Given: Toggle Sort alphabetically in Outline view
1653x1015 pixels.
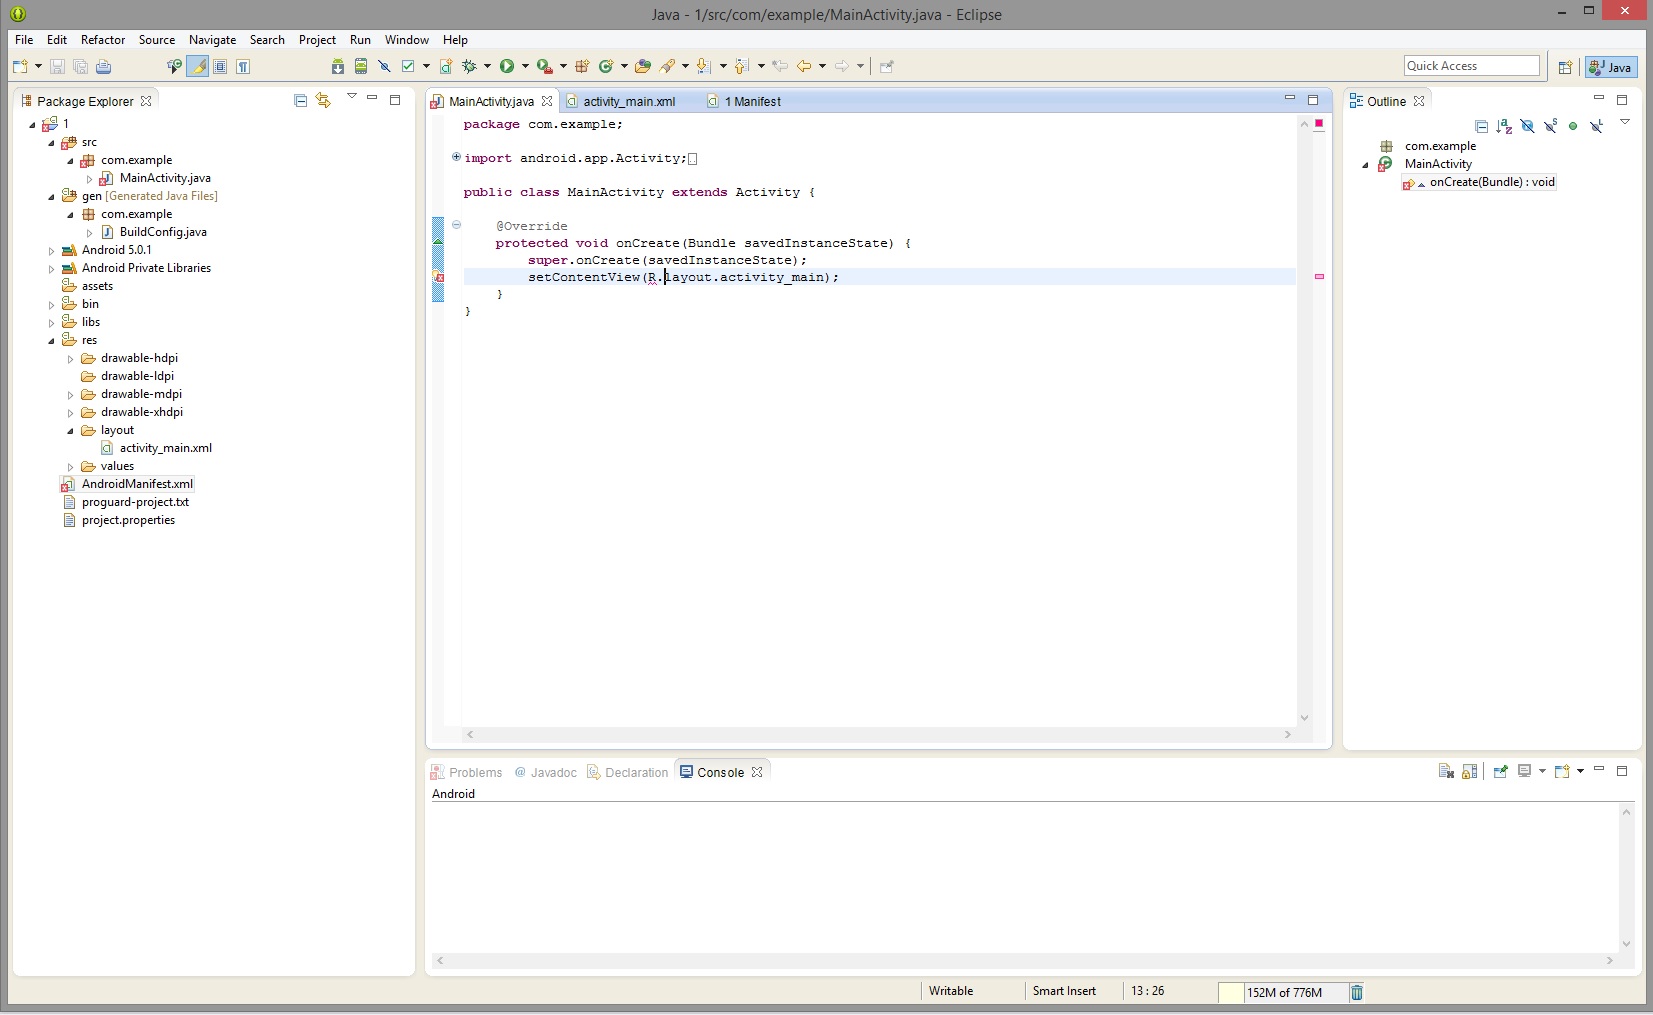Looking at the screenshot, I should coord(1504,126).
